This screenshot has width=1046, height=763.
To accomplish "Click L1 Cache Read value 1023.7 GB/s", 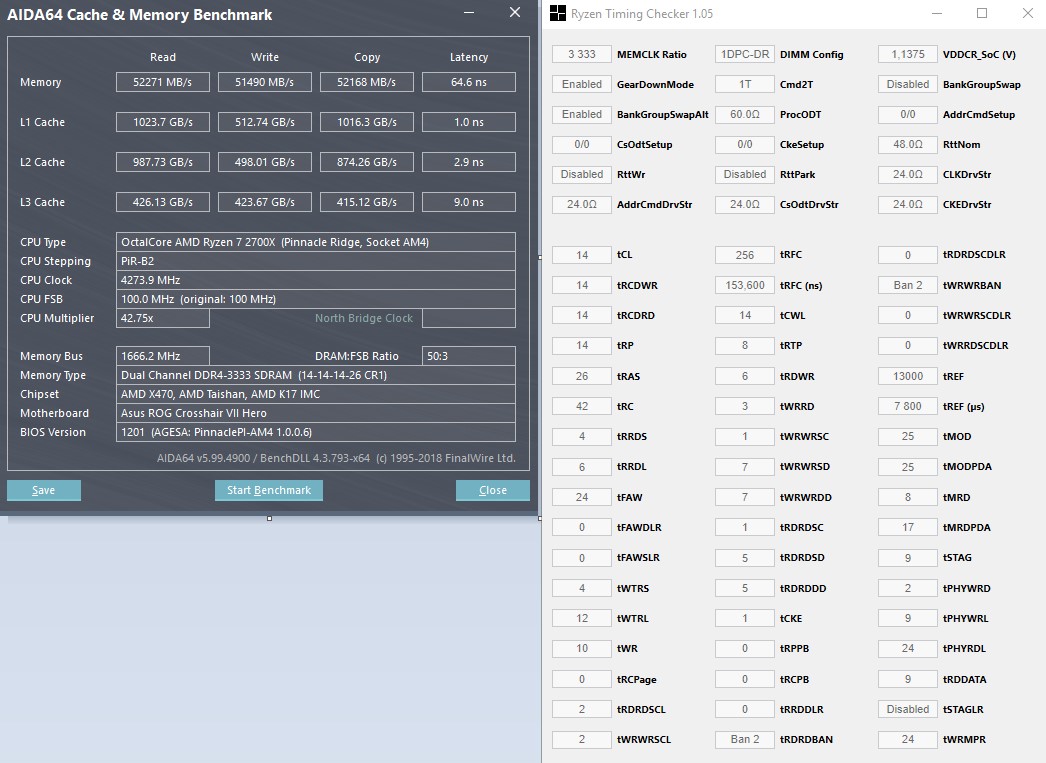I will [x=163, y=122].
